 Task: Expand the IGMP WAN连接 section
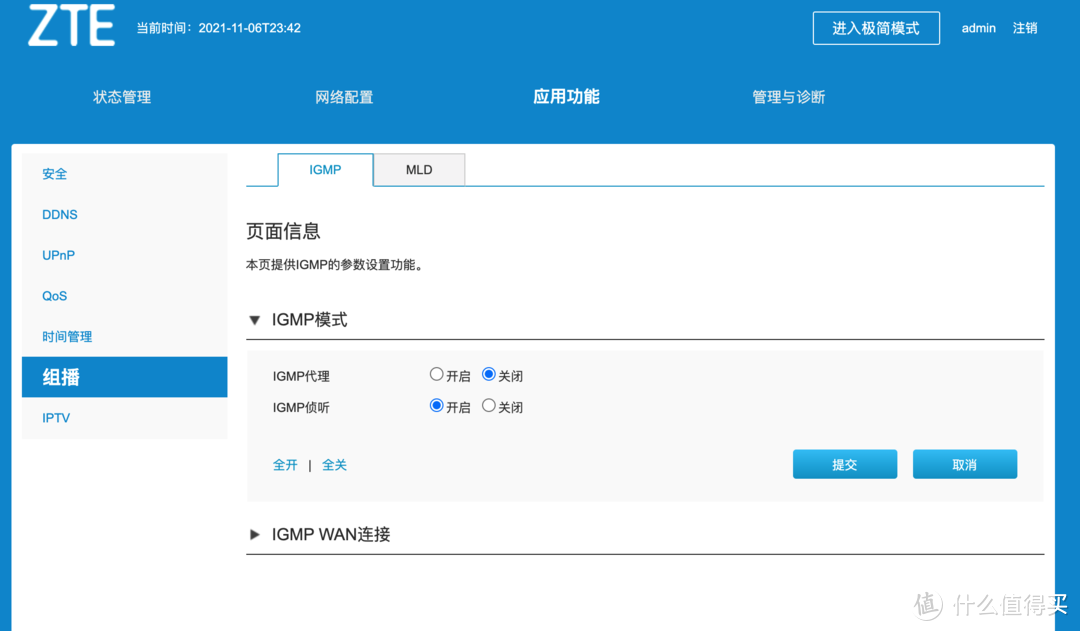255,534
